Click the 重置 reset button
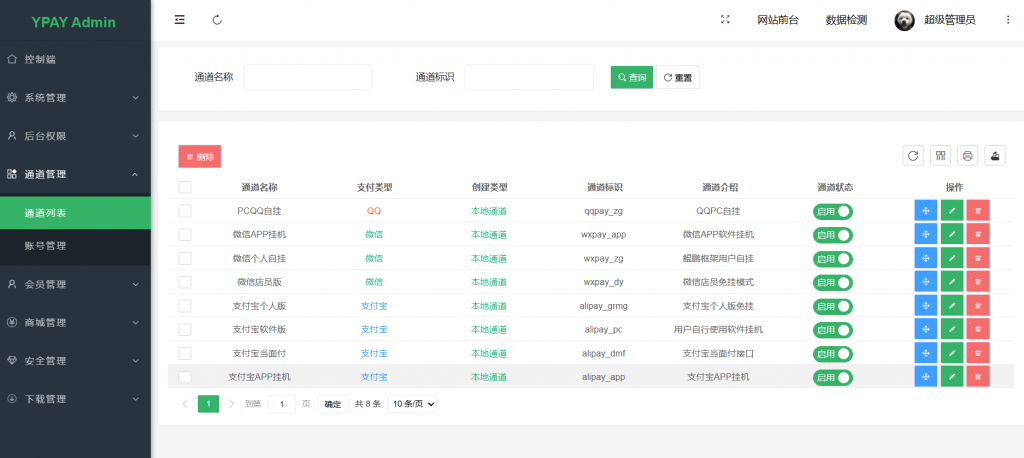The width and height of the screenshot is (1024, 458). click(x=678, y=77)
